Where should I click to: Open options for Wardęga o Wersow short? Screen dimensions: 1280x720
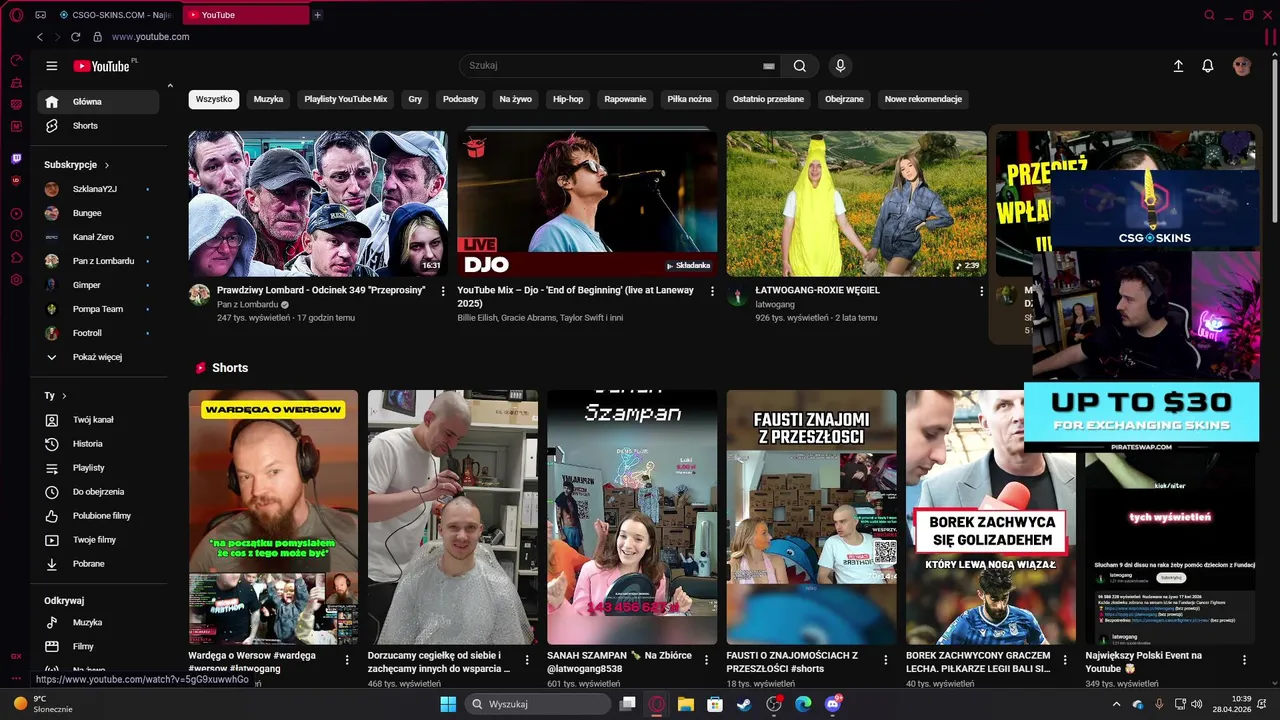[347, 660]
